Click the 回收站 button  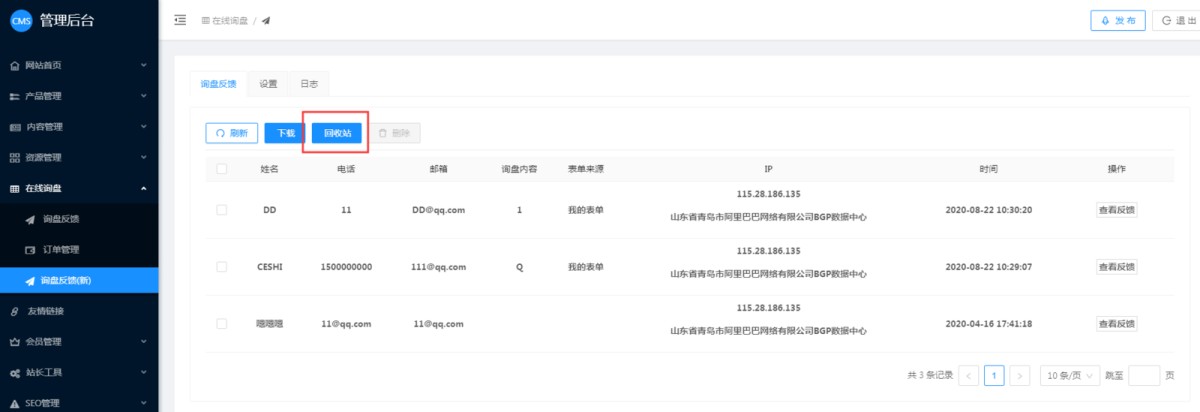[336, 133]
